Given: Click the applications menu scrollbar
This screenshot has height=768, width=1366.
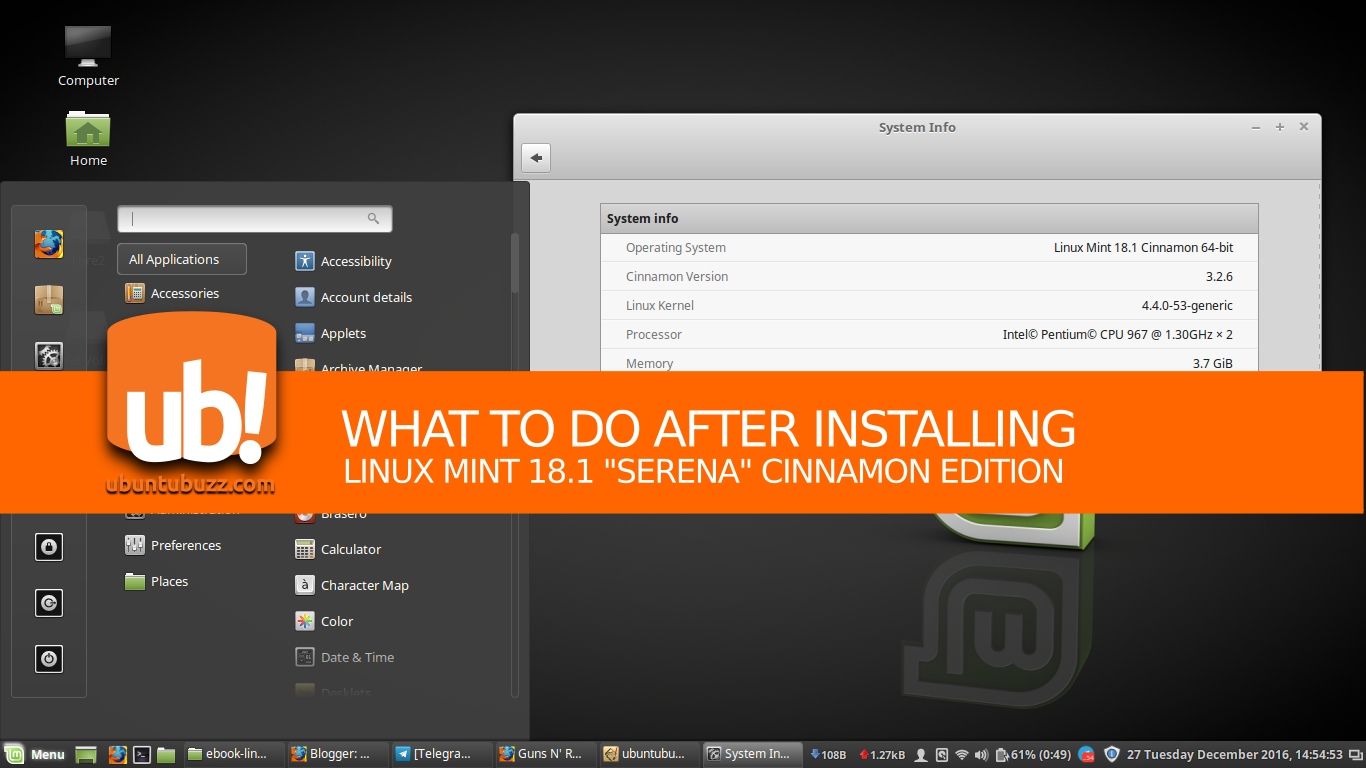Looking at the screenshot, I should tap(515, 264).
